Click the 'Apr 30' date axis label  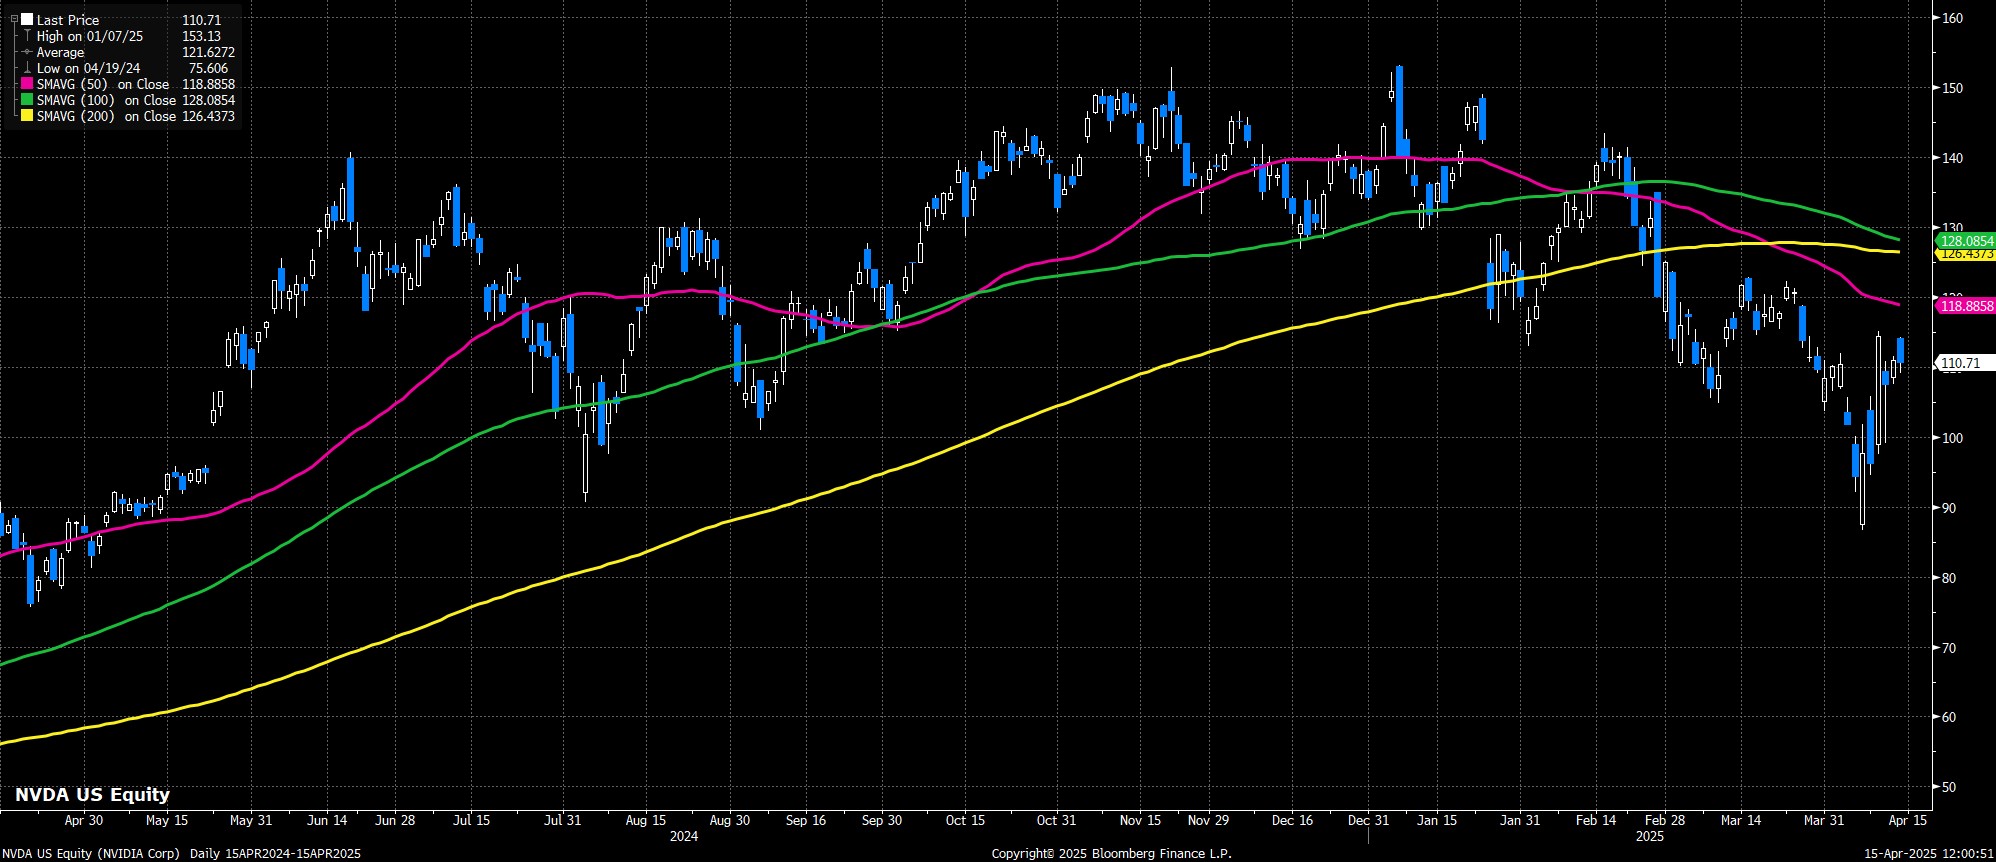pyautogui.click(x=84, y=820)
